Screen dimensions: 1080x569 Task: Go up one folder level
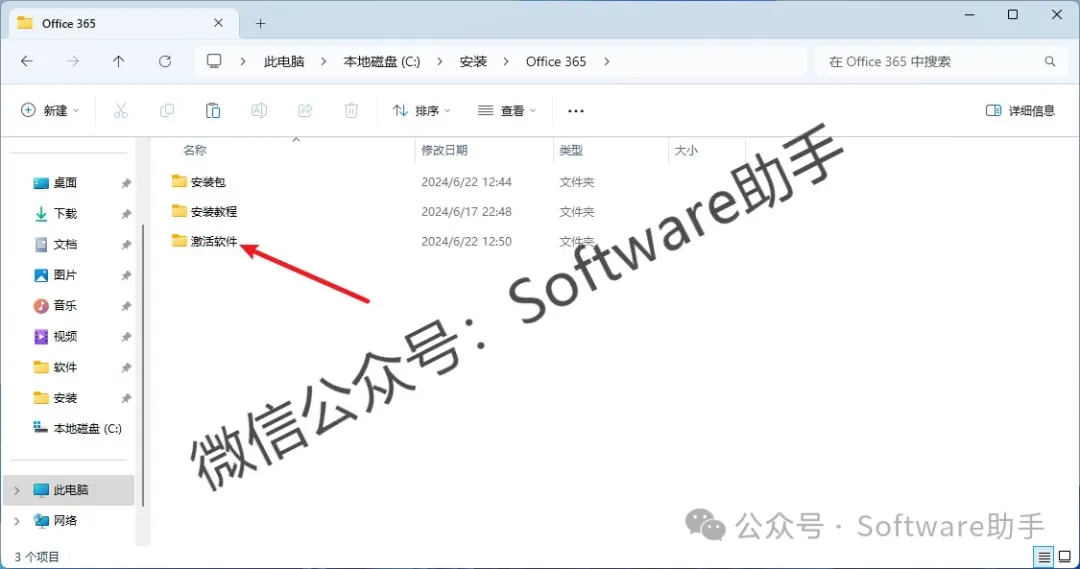pyautogui.click(x=118, y=61)
